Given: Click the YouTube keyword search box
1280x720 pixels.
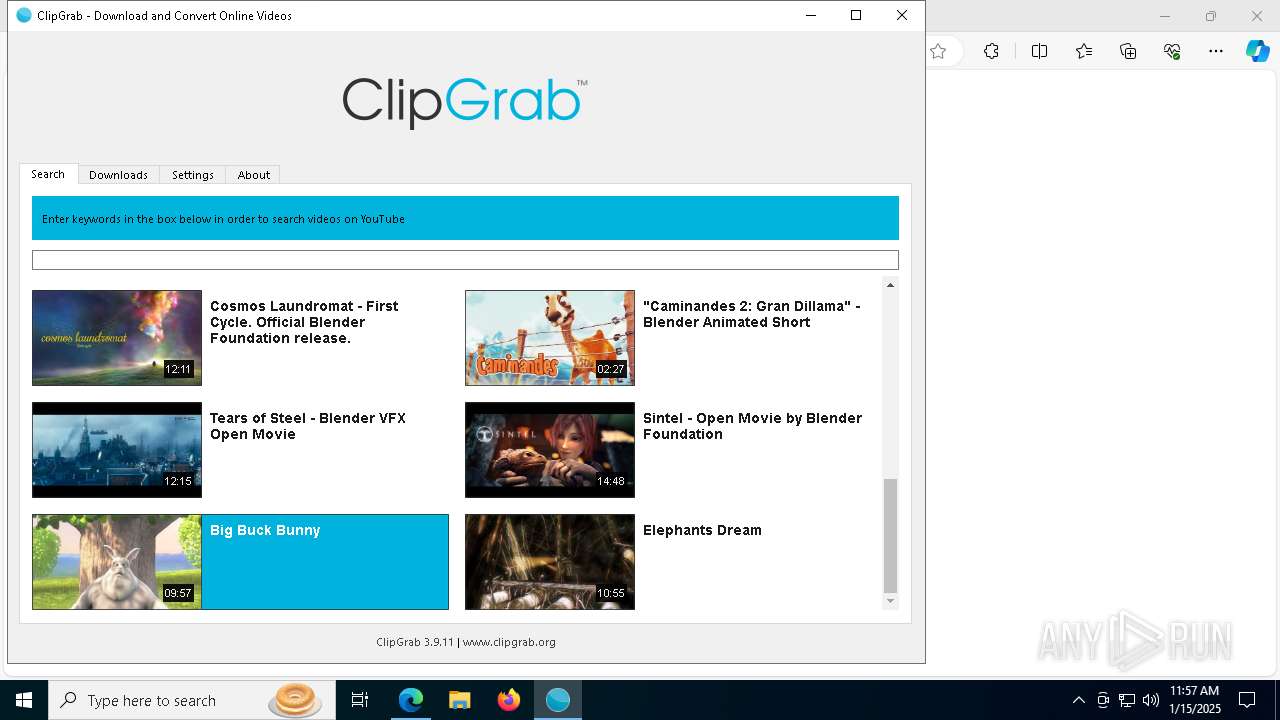Looking at the screenshot, I should (465, 260).
